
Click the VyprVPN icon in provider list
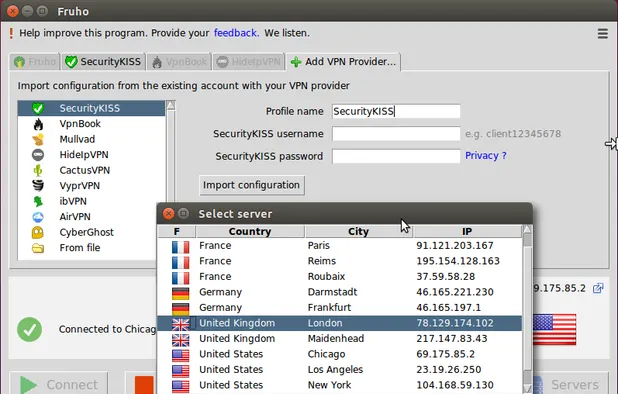pos(38,186)
